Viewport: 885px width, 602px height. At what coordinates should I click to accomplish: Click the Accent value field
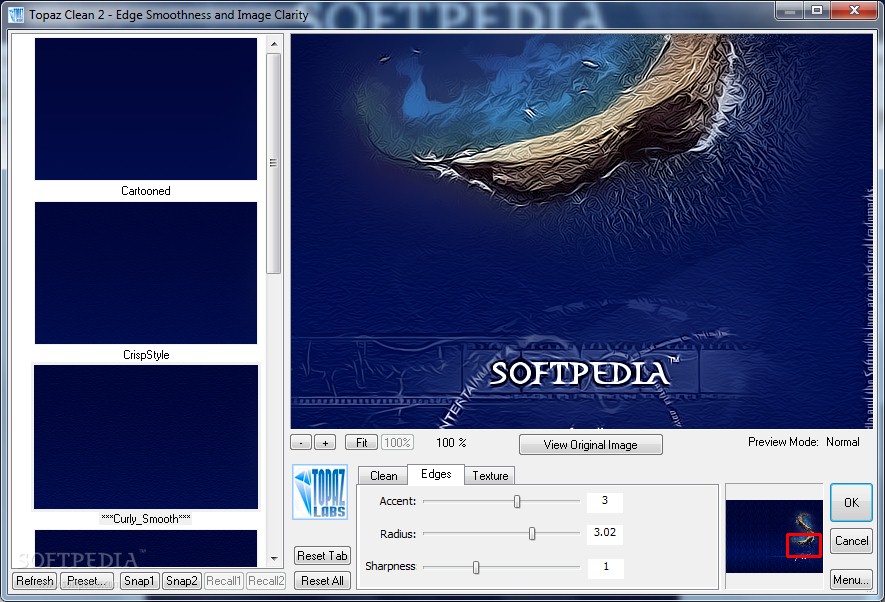[604, 501]
